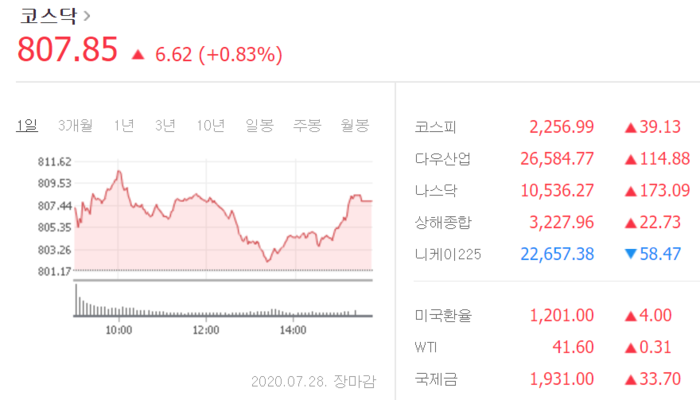Screen dimensions: 700x400
Task: Show the 3년 chart range
Action: [x=165, y=125]
